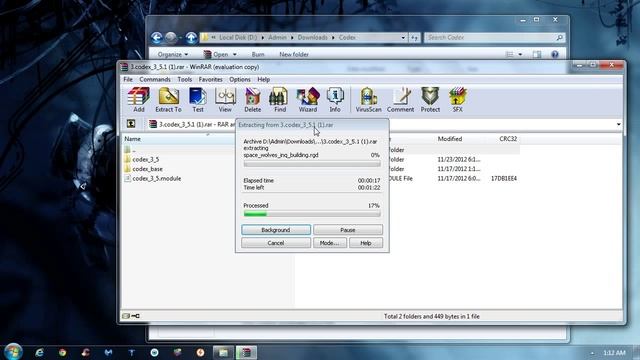Click the Add toolbar icon in WinRAR
The height and width of the screenshot is (360, 640).
point(138,99)
